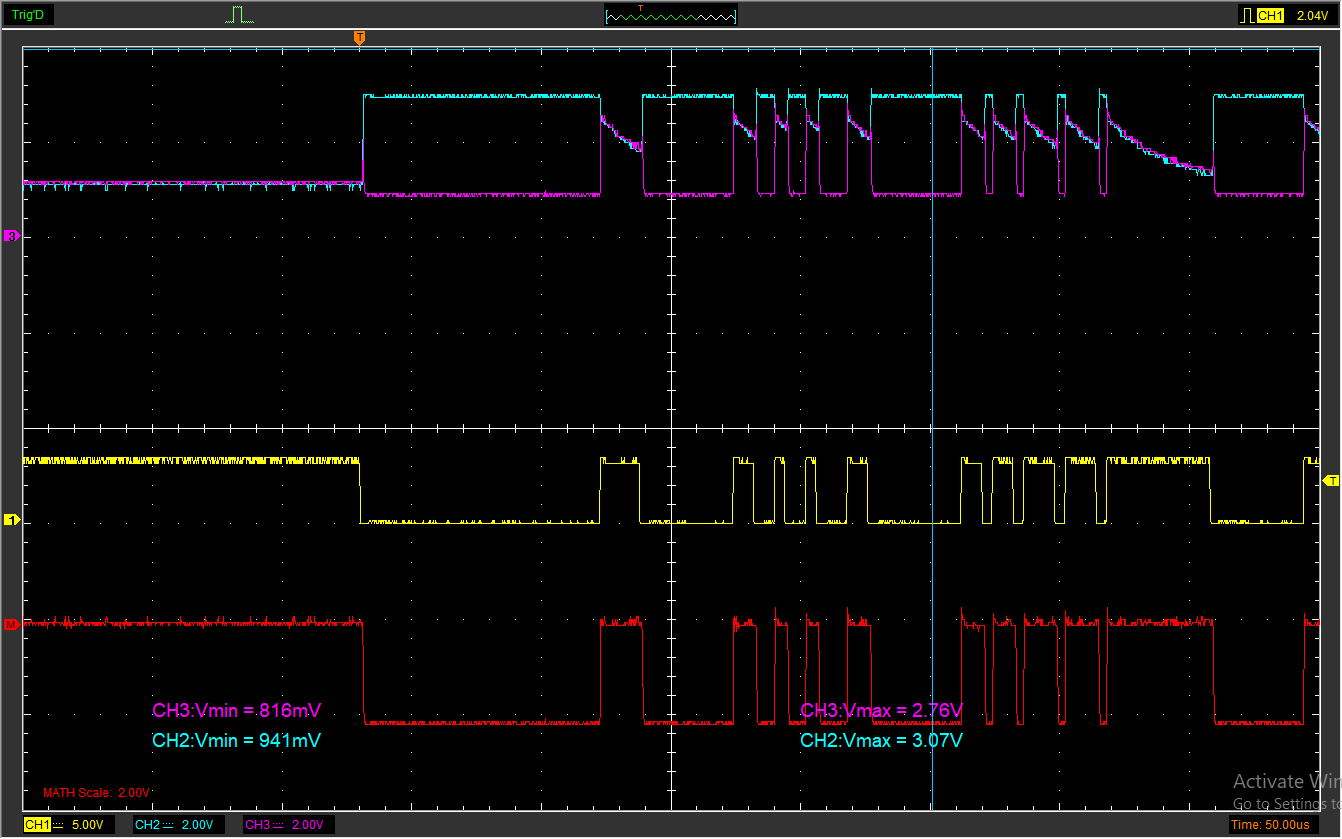Click the yellow channel 1 ground marker
Image resolution: width=1342 pixels, height=839 pixels.
point(12,520)
